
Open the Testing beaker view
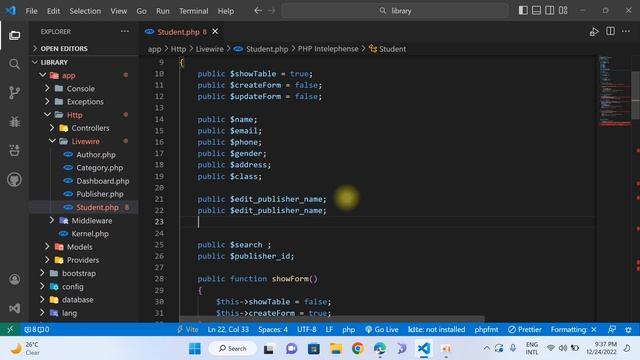click(14, 150)
